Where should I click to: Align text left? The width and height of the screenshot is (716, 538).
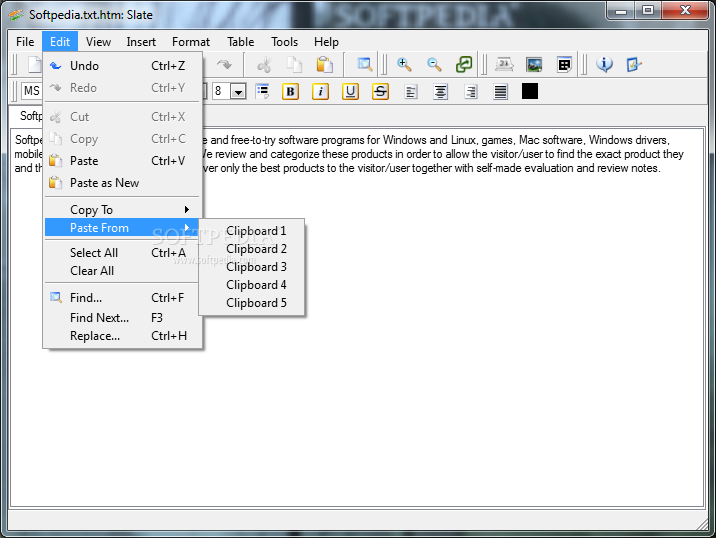(x=411, y=92)
